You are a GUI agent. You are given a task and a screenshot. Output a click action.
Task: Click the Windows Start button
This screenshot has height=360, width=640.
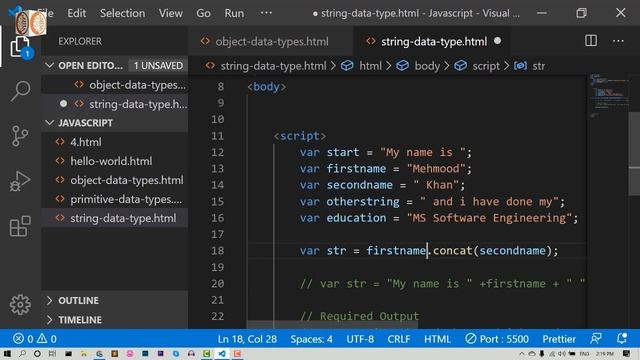7,353
